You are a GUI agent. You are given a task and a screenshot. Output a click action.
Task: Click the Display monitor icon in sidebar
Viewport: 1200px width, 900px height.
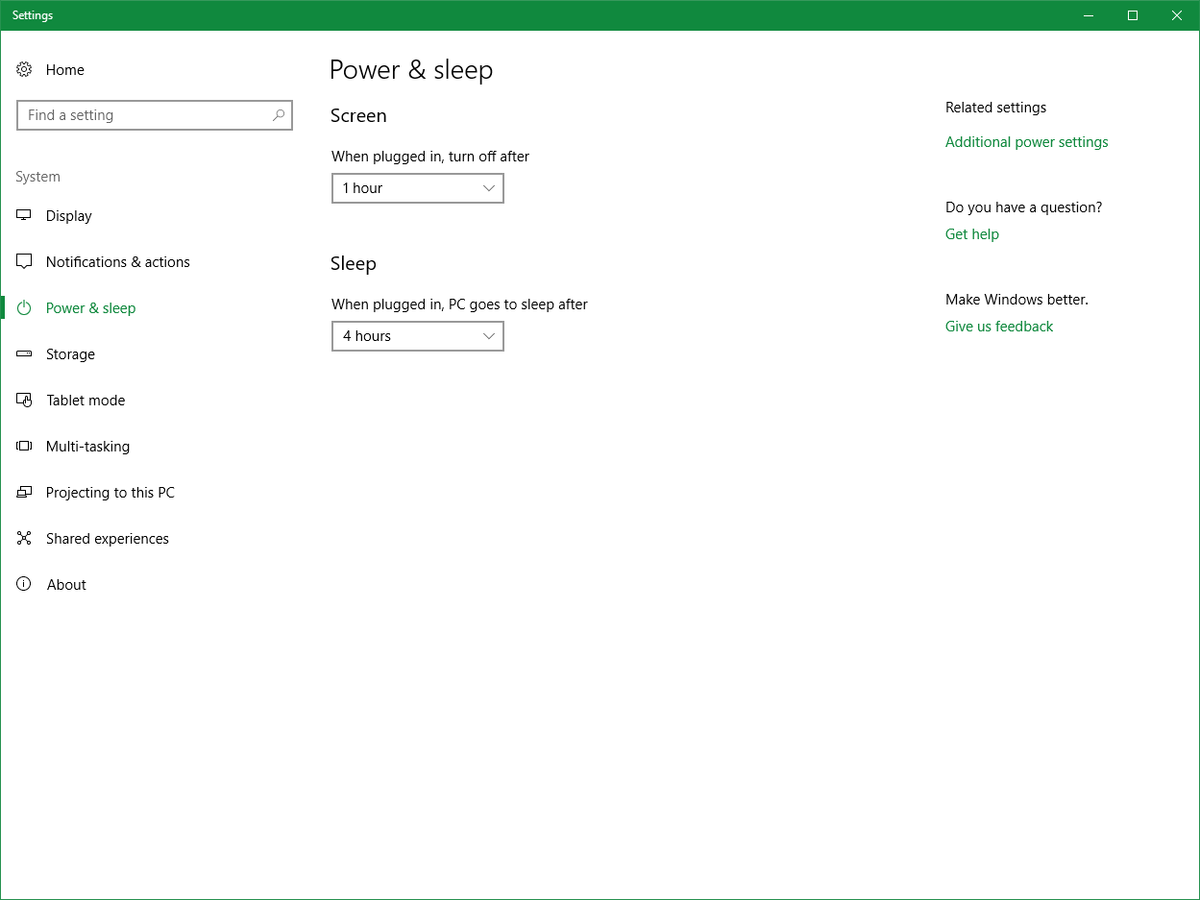tap(24, 215)
